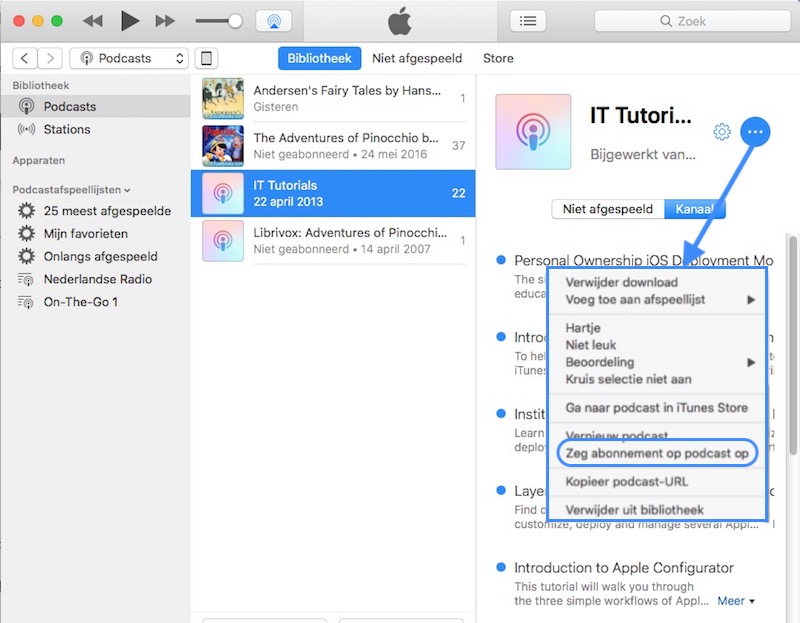Screen dimensions: 800x623
Task: Open the Podcasts media type dropdown
Action: tap(129, 58)
